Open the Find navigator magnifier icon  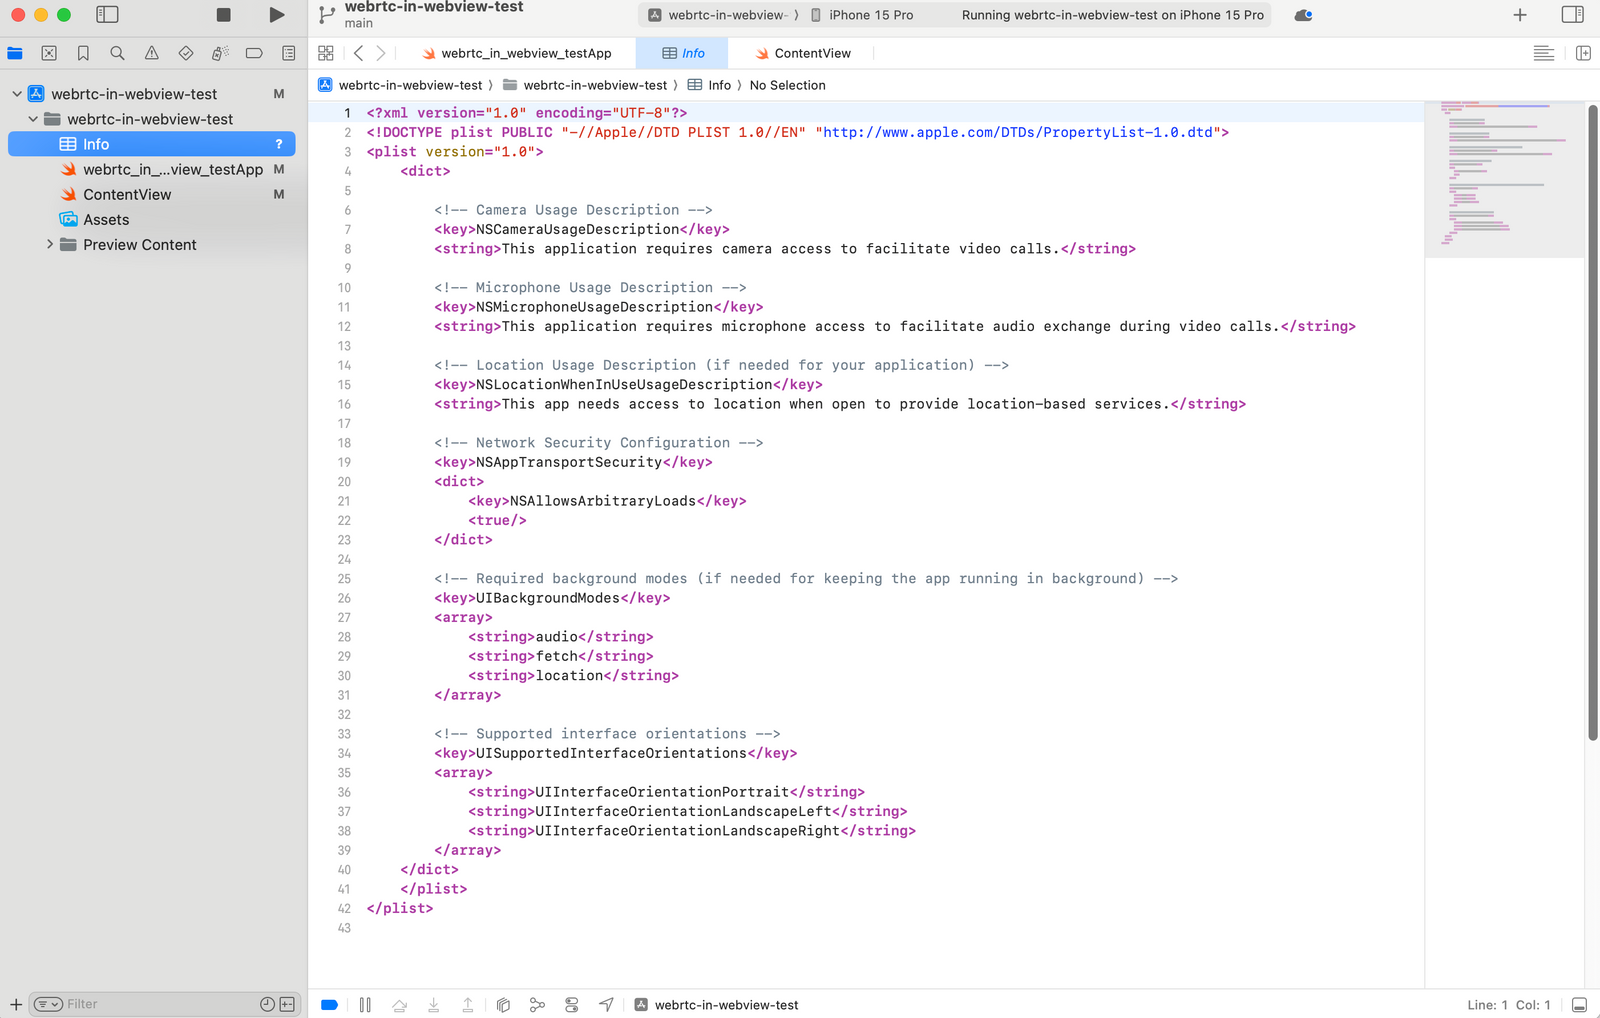click(x=117, y=53)
